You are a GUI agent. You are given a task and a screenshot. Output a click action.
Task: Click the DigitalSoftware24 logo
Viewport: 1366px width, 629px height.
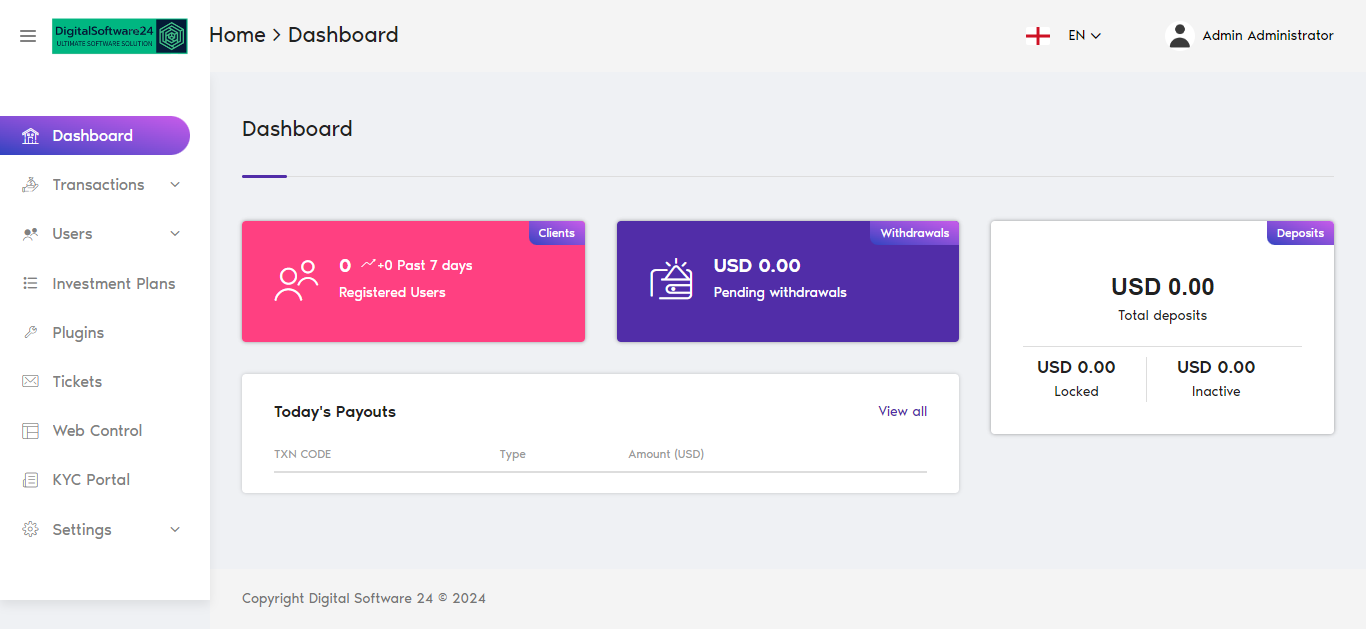coord(120,36)
